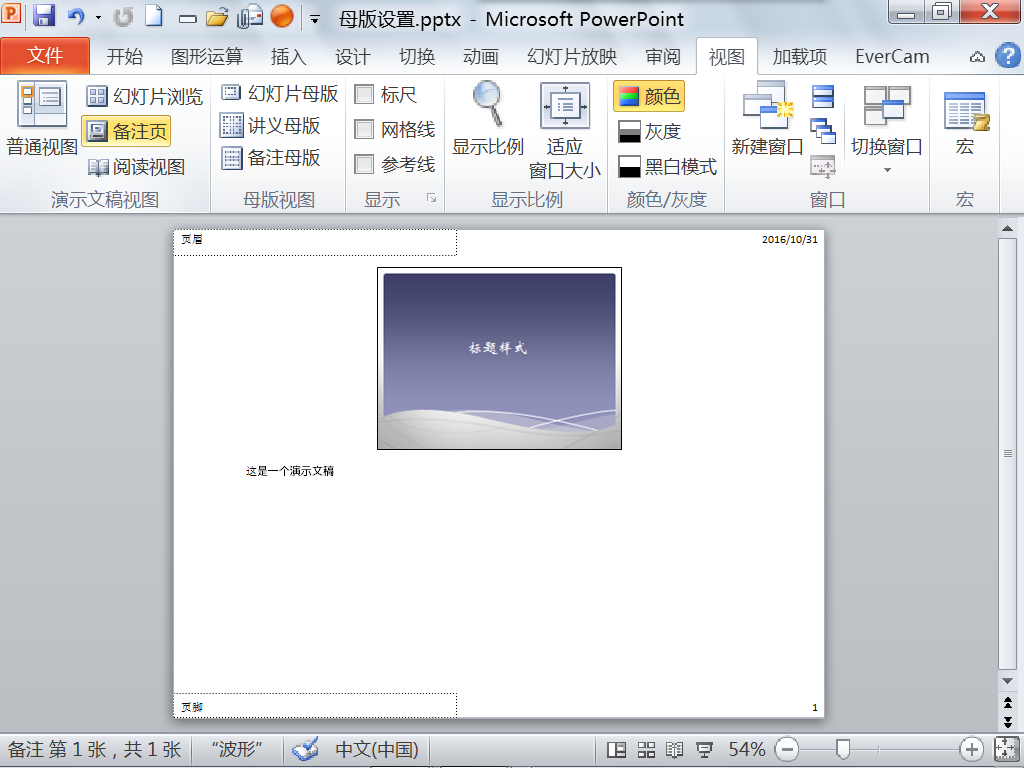
Task: Click the vertical scrollbar down arrow
Action: click(1007, 680)
